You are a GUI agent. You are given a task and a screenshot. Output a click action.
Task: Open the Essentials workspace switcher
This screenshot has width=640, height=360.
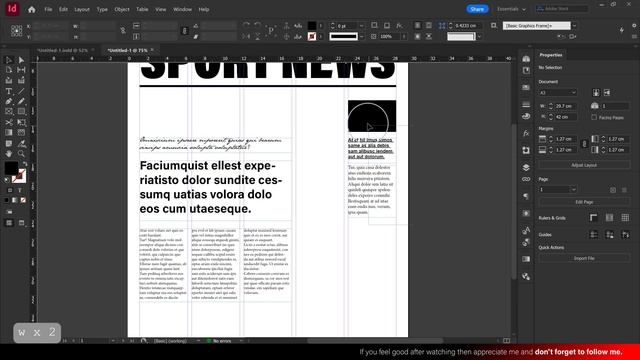[x=511, y=9]
